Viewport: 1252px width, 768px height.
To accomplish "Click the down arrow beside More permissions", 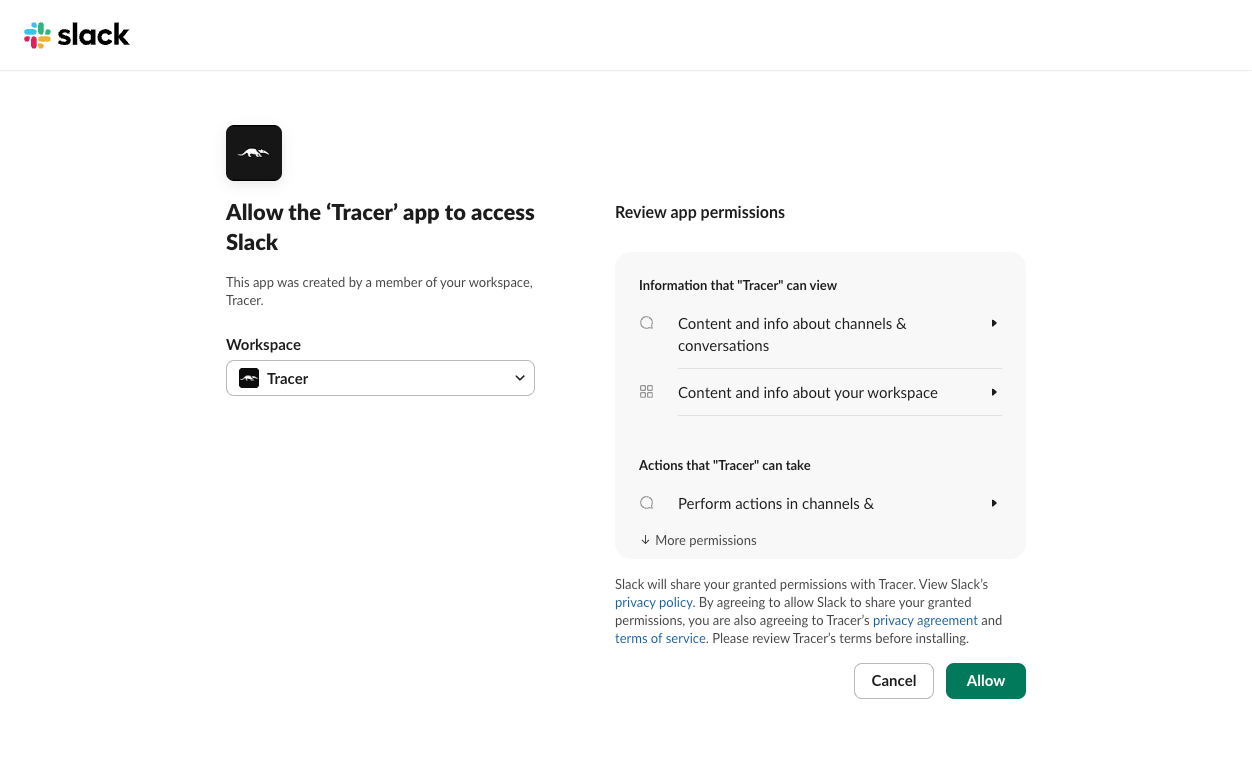I will [644, 539].
